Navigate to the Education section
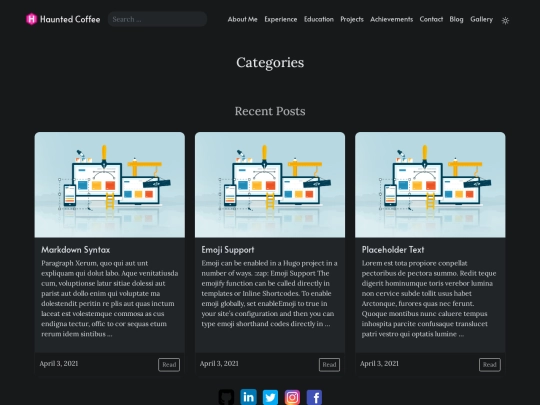Viewport: 540px width, 405px height. tap(319, 19)
